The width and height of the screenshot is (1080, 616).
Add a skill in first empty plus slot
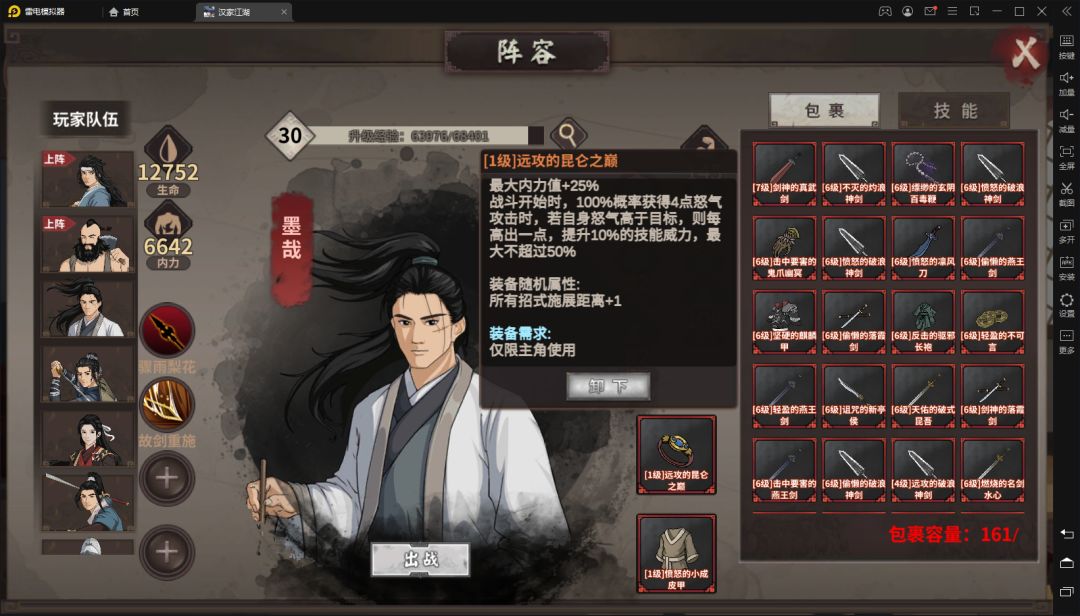167,478
